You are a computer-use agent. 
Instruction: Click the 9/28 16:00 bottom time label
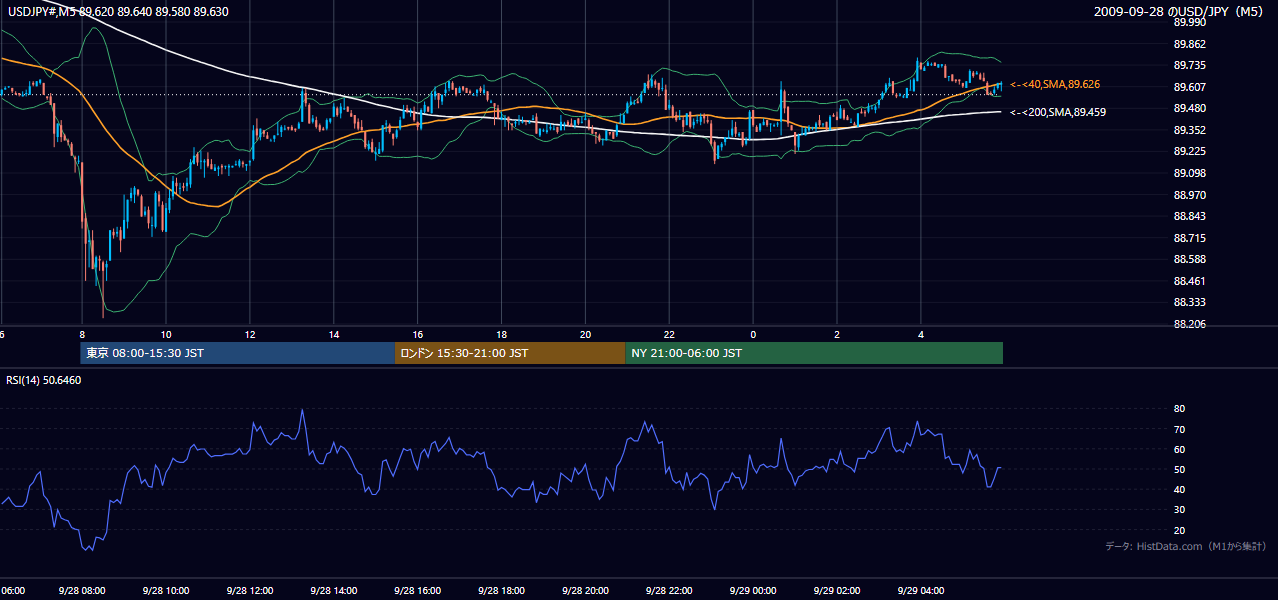(418, 591)
